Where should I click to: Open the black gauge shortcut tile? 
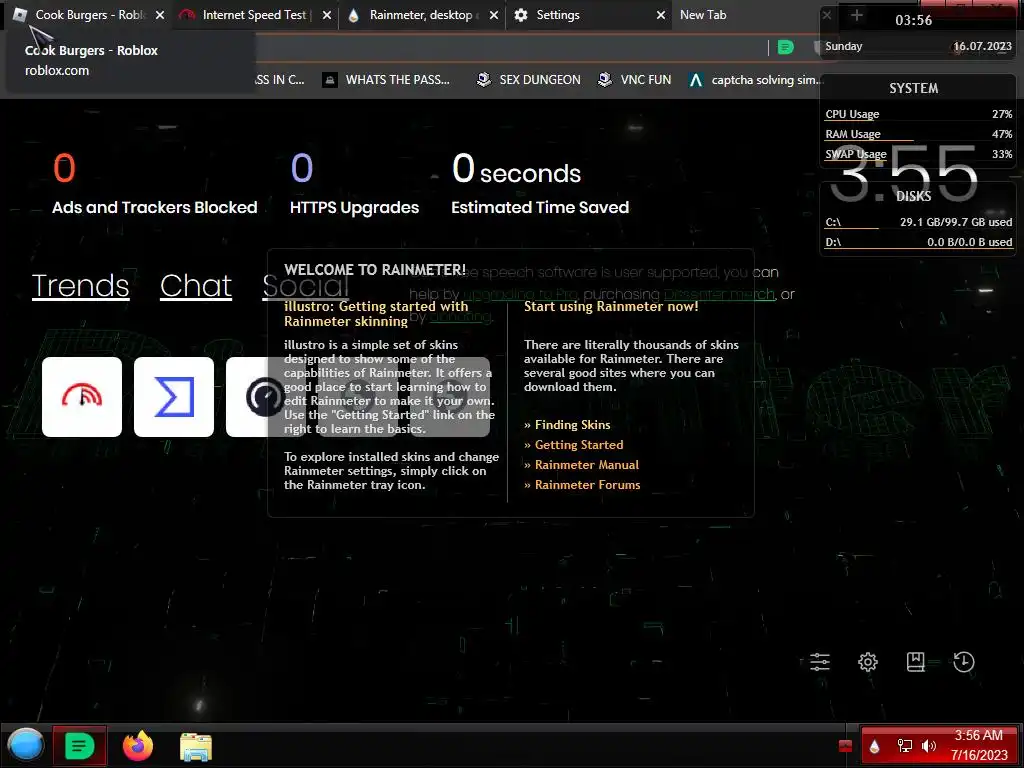(265, 397)
